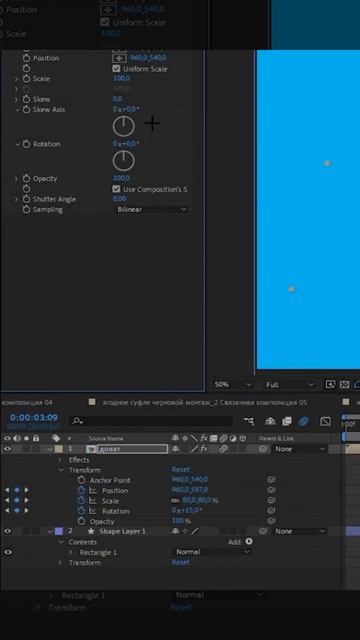Toggle Sampling stopwatch
The width and height of the screenshot is (360, 640).
click(x=27, y=209)
